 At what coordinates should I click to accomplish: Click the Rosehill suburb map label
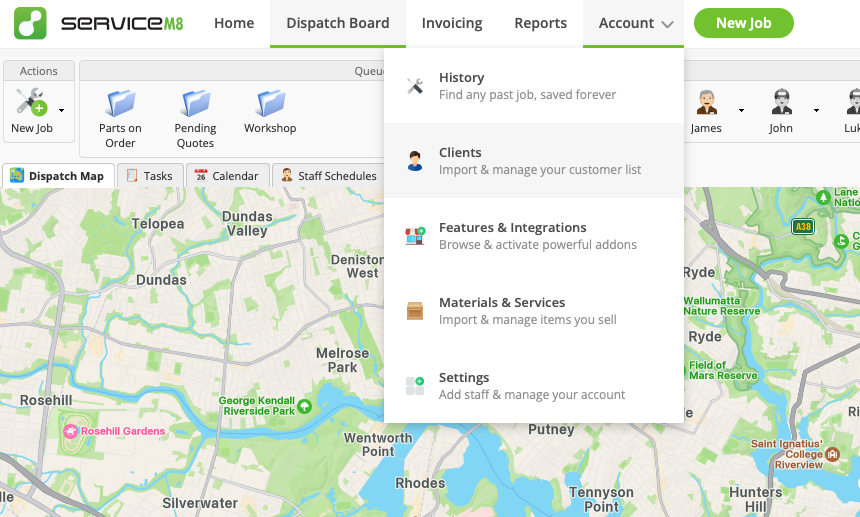[x=46, y=400]
